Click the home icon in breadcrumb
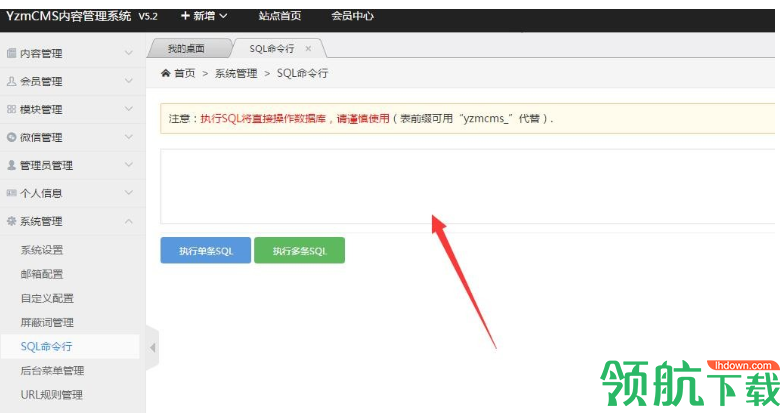 [166, 73]
